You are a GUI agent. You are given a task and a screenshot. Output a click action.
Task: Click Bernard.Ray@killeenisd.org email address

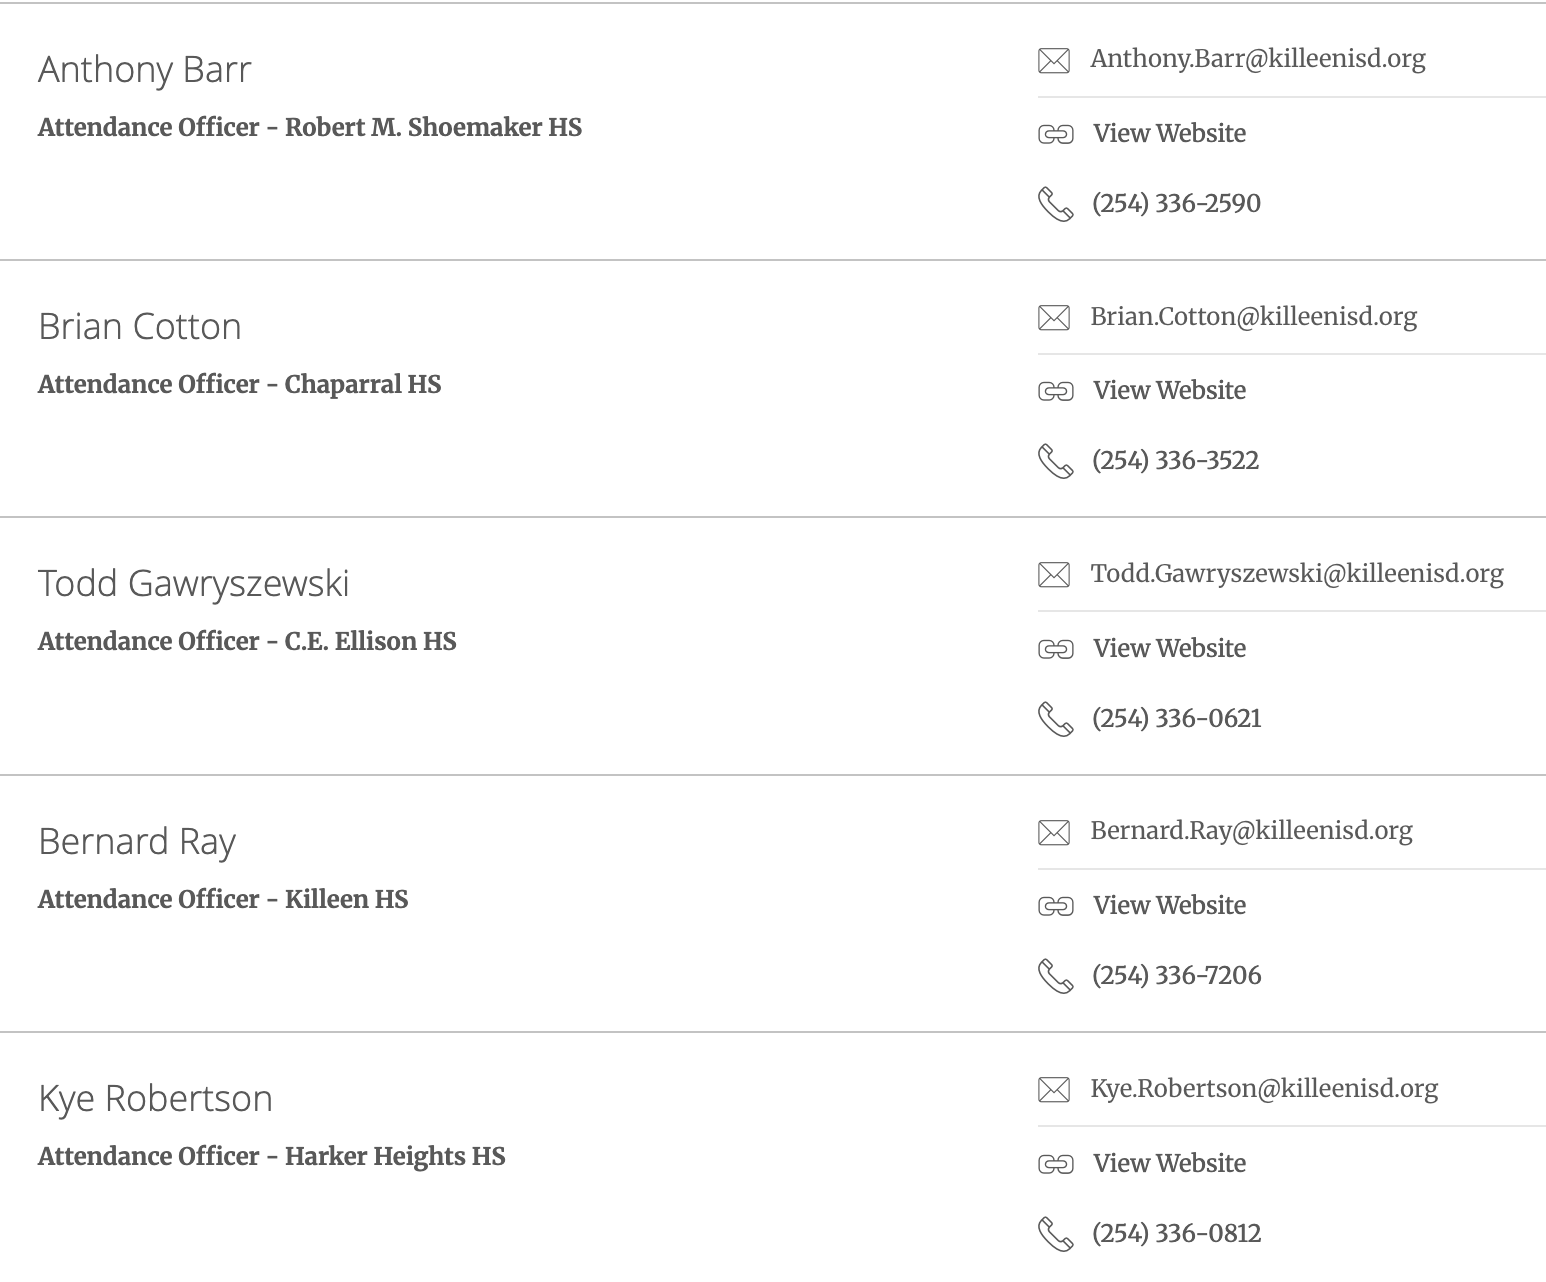(1250, 831)
